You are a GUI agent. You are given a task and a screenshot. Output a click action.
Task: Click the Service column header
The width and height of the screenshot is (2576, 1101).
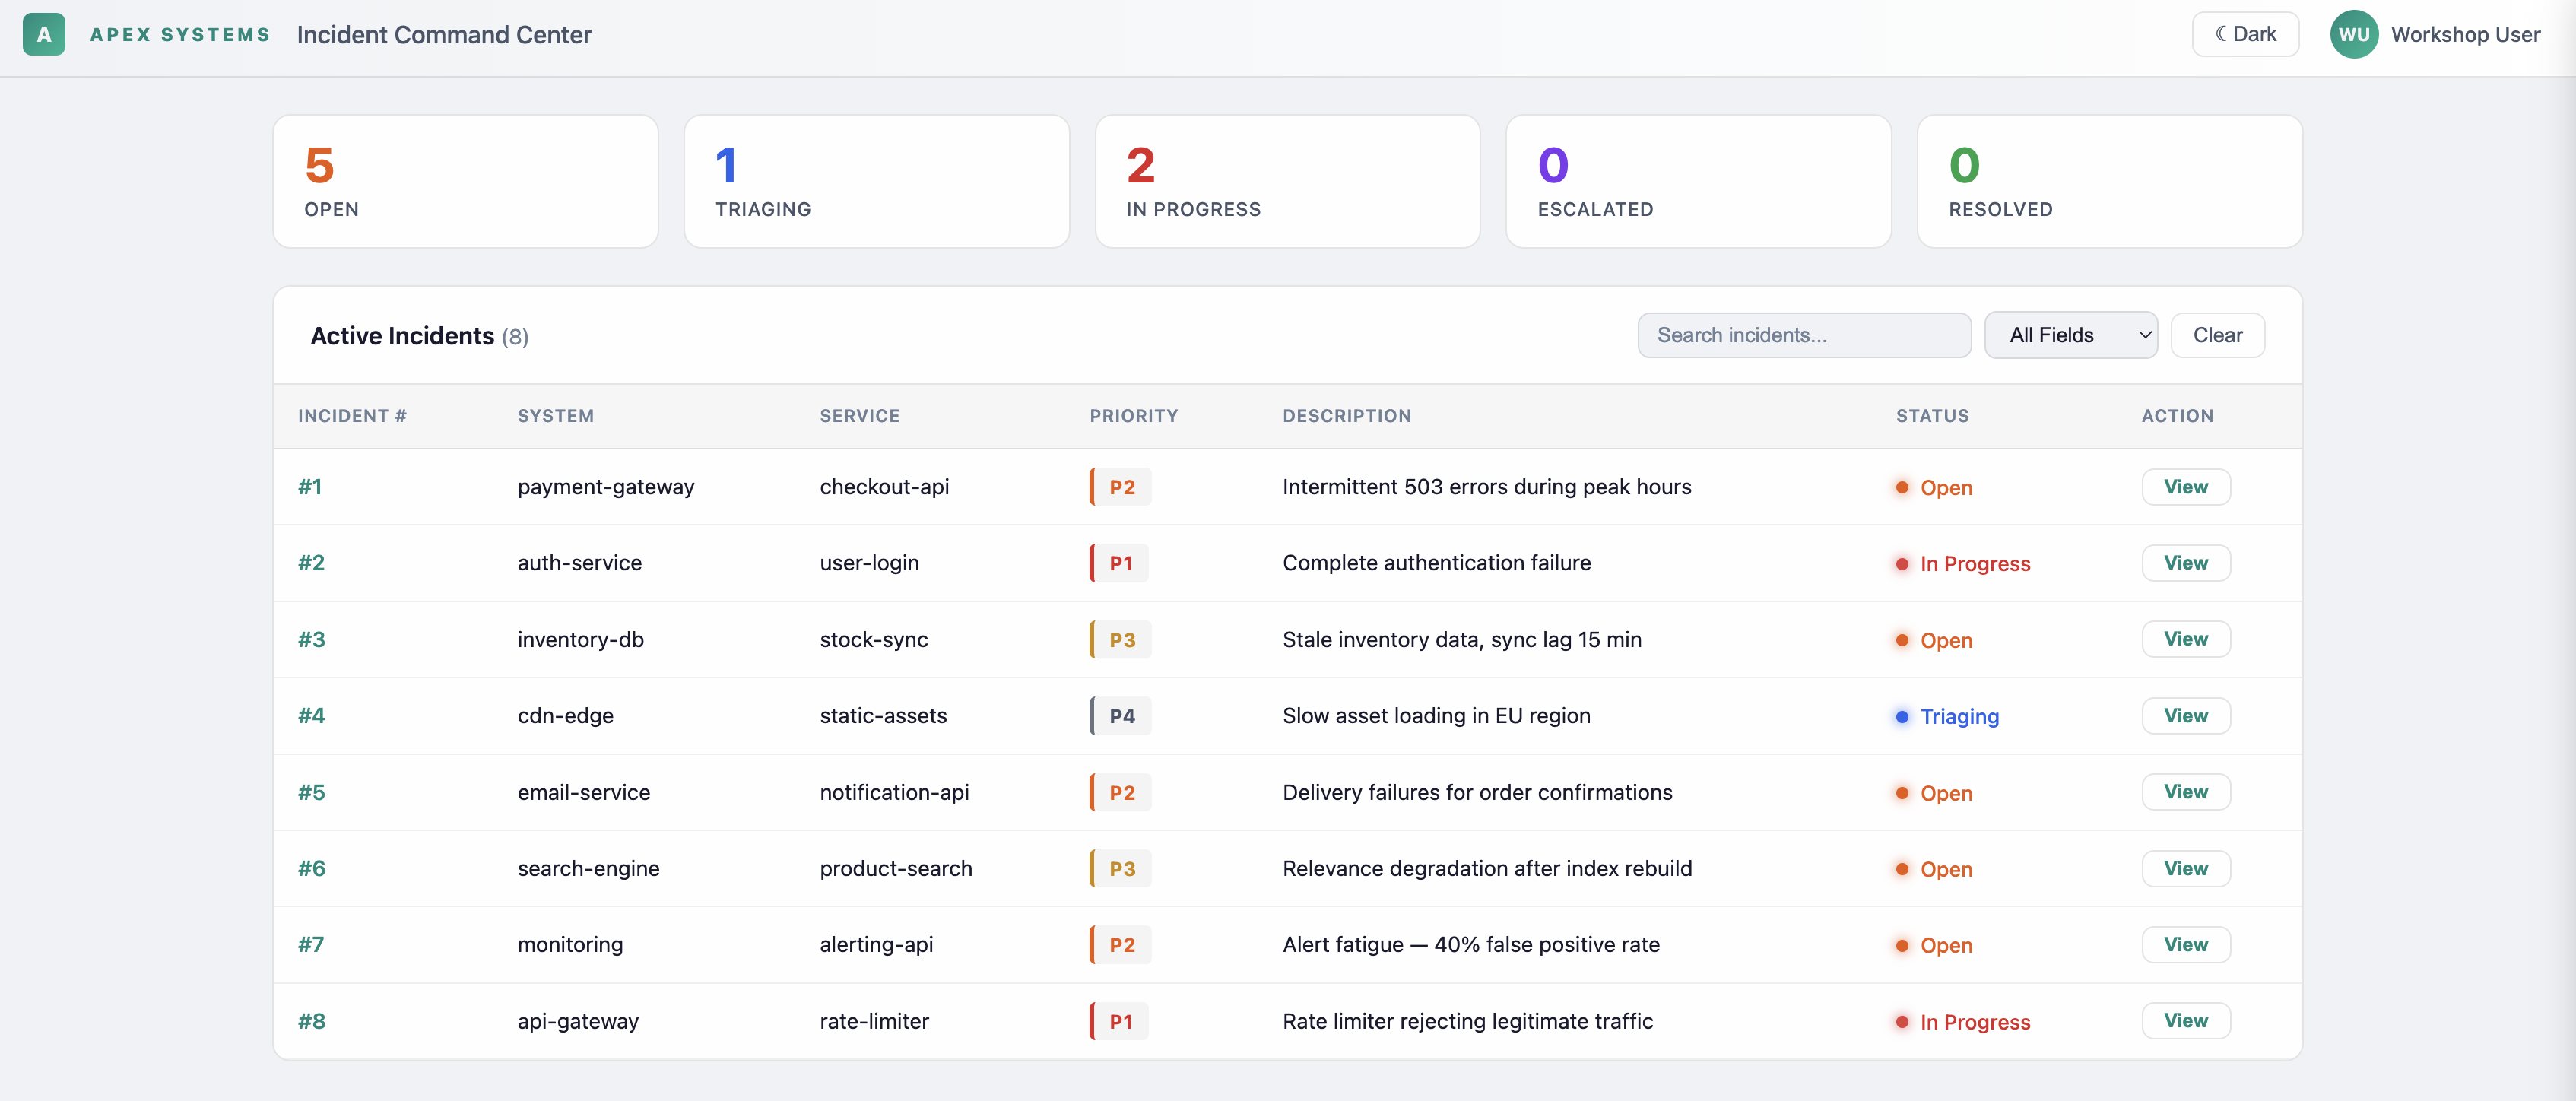859,416
